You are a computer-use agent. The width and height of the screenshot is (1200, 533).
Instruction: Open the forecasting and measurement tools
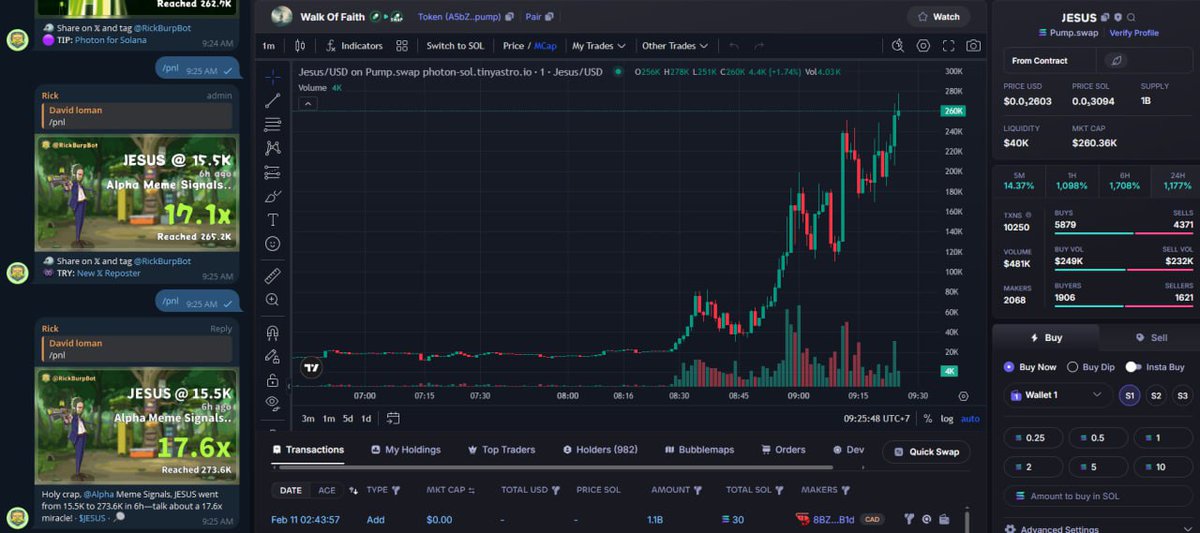pyautogui.click(x=272, y=172)
